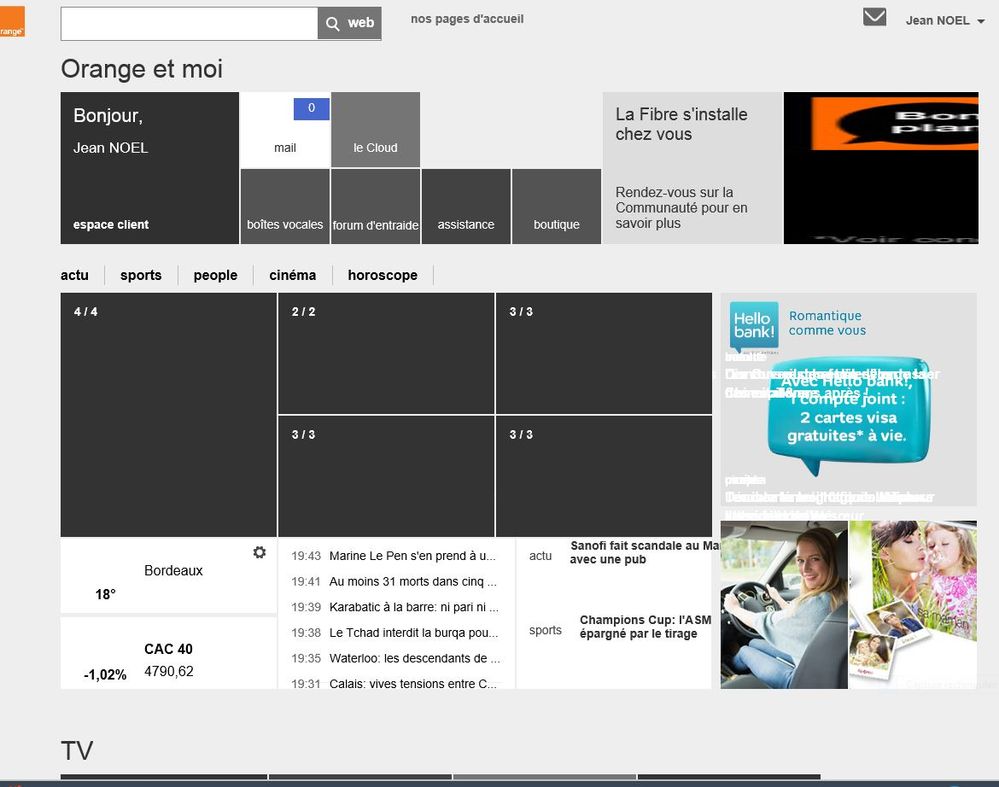Image resolution: width=999 pixels, height=787 pixels.
Task: Open the CAC 40 stock widget
Action: click(168, 654)
